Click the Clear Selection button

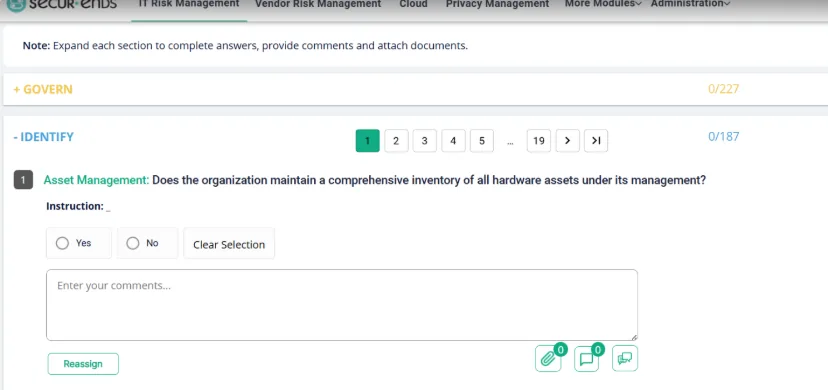coord(229,243)
